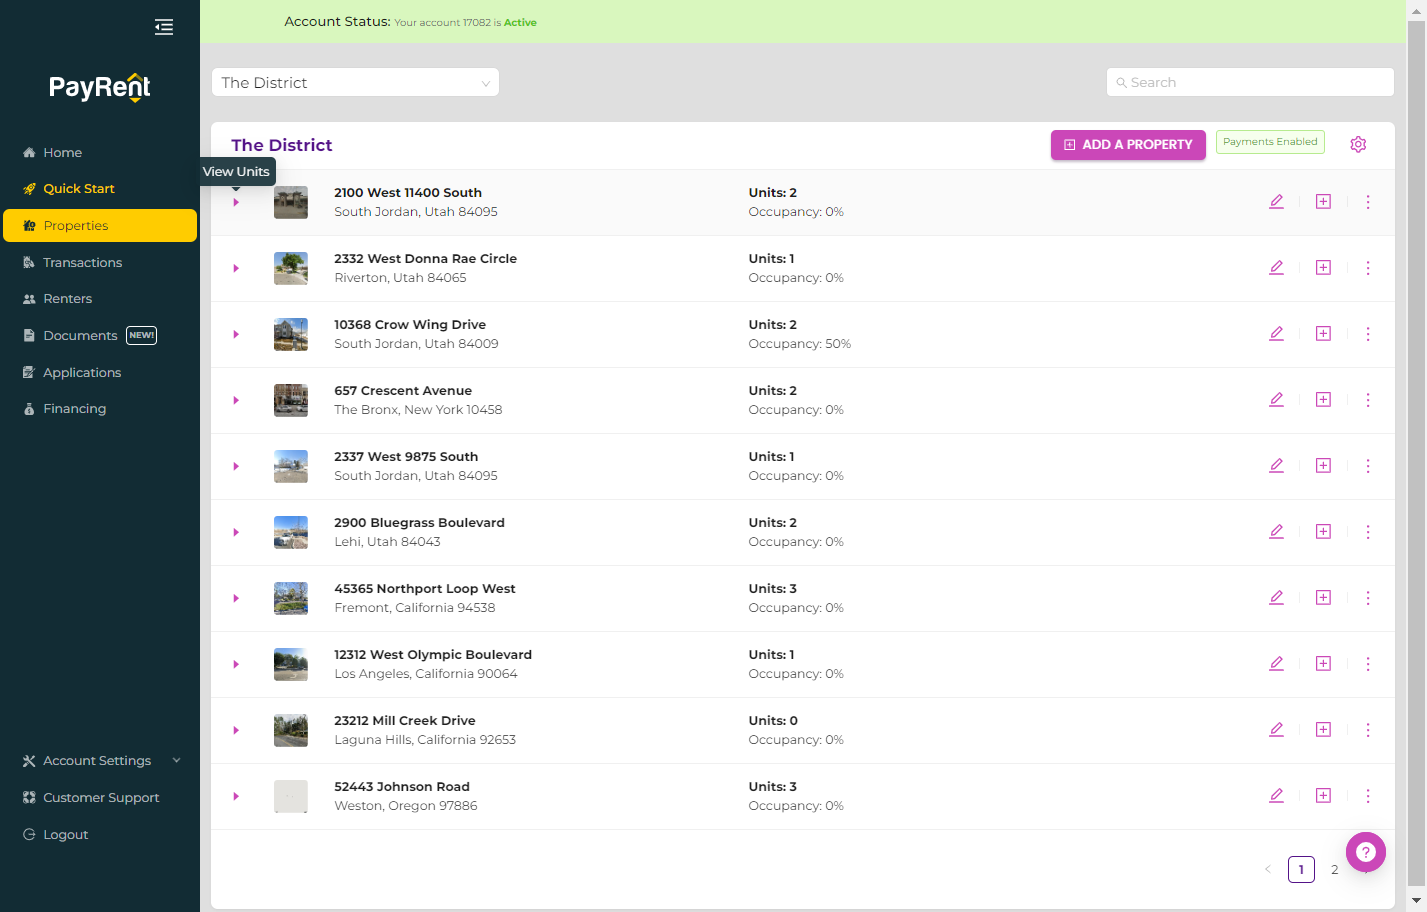Screen dimensions: 1427x912
Task: Click the PayRent logo
Action: [x=100, y=88]
